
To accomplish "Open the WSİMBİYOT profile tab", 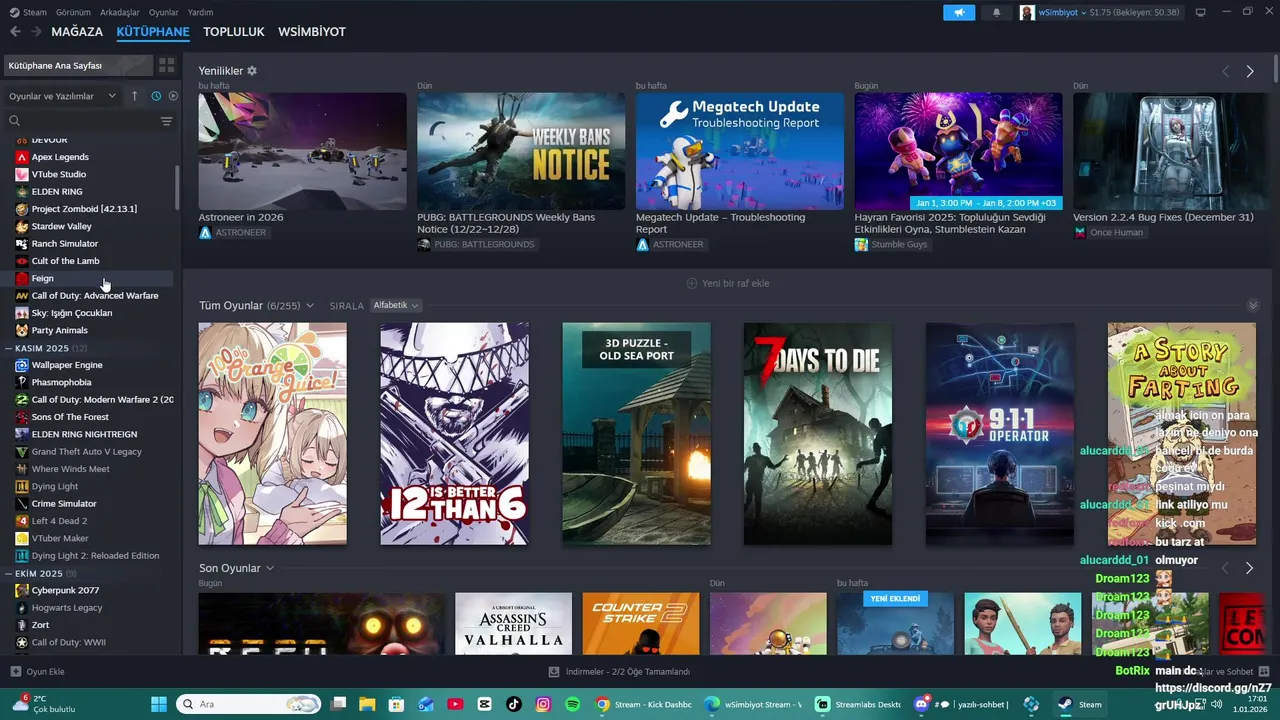I will pyautogui.click(x=312, y=32).
